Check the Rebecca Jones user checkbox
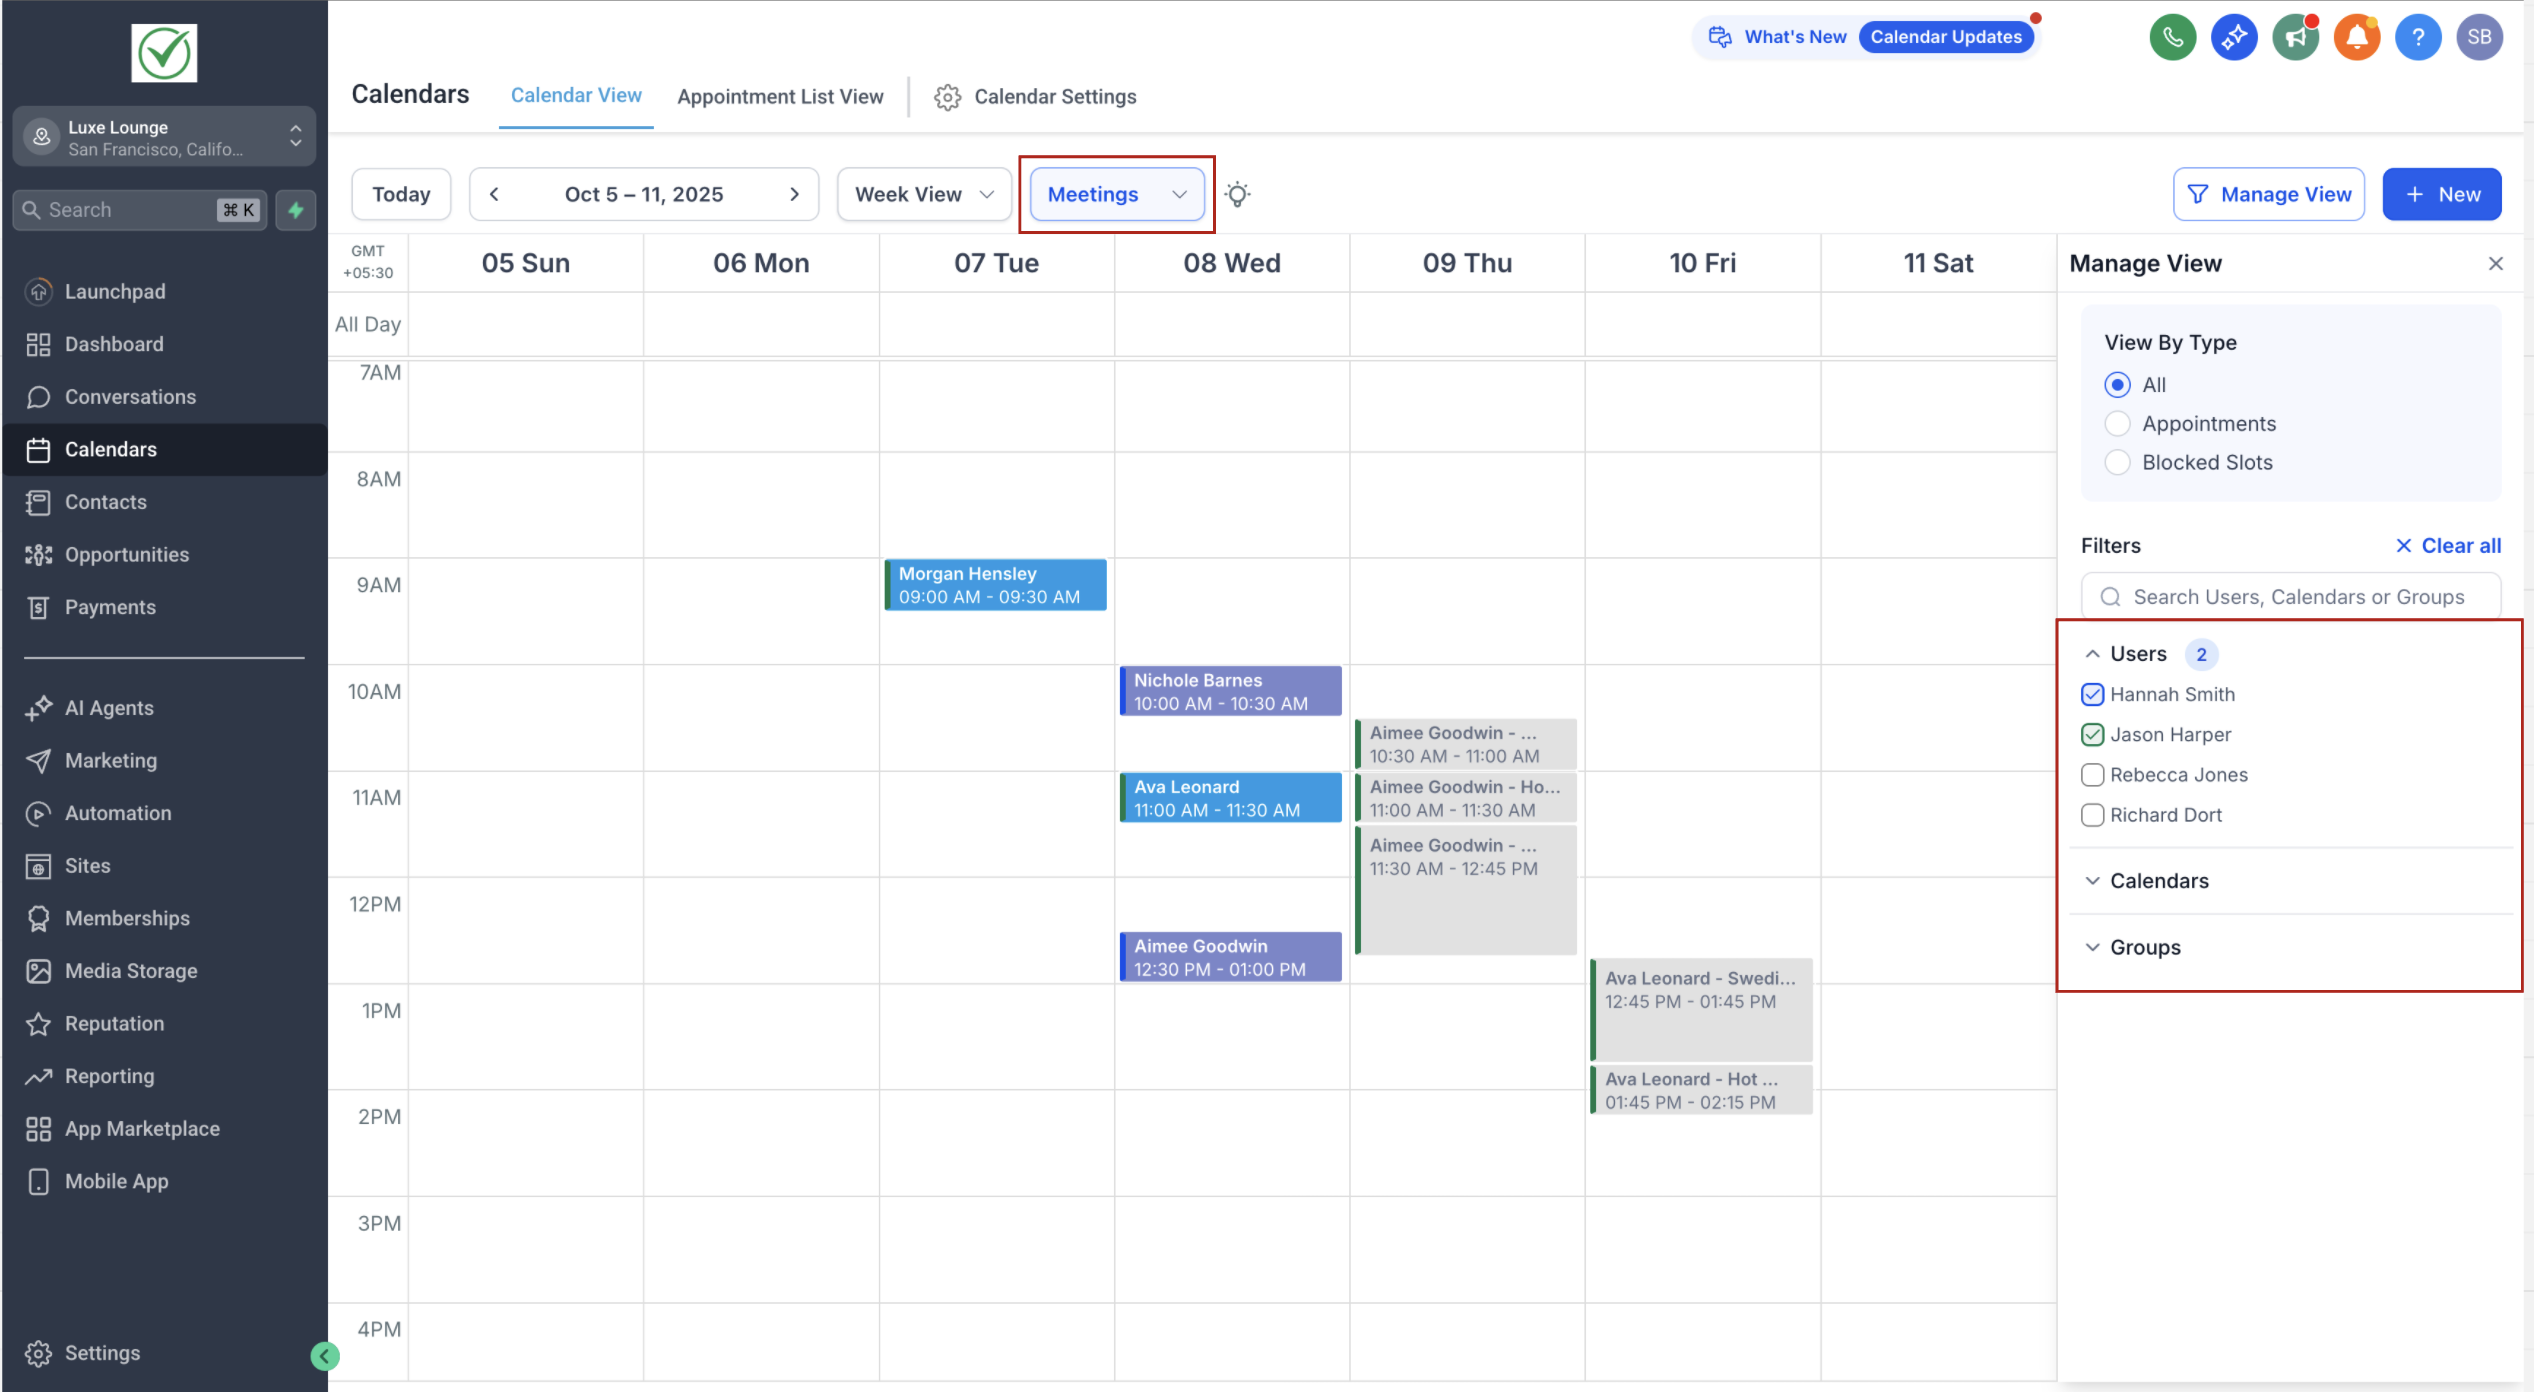The height and width of the screenshot is (1392, 2534). click(2092, 775)
